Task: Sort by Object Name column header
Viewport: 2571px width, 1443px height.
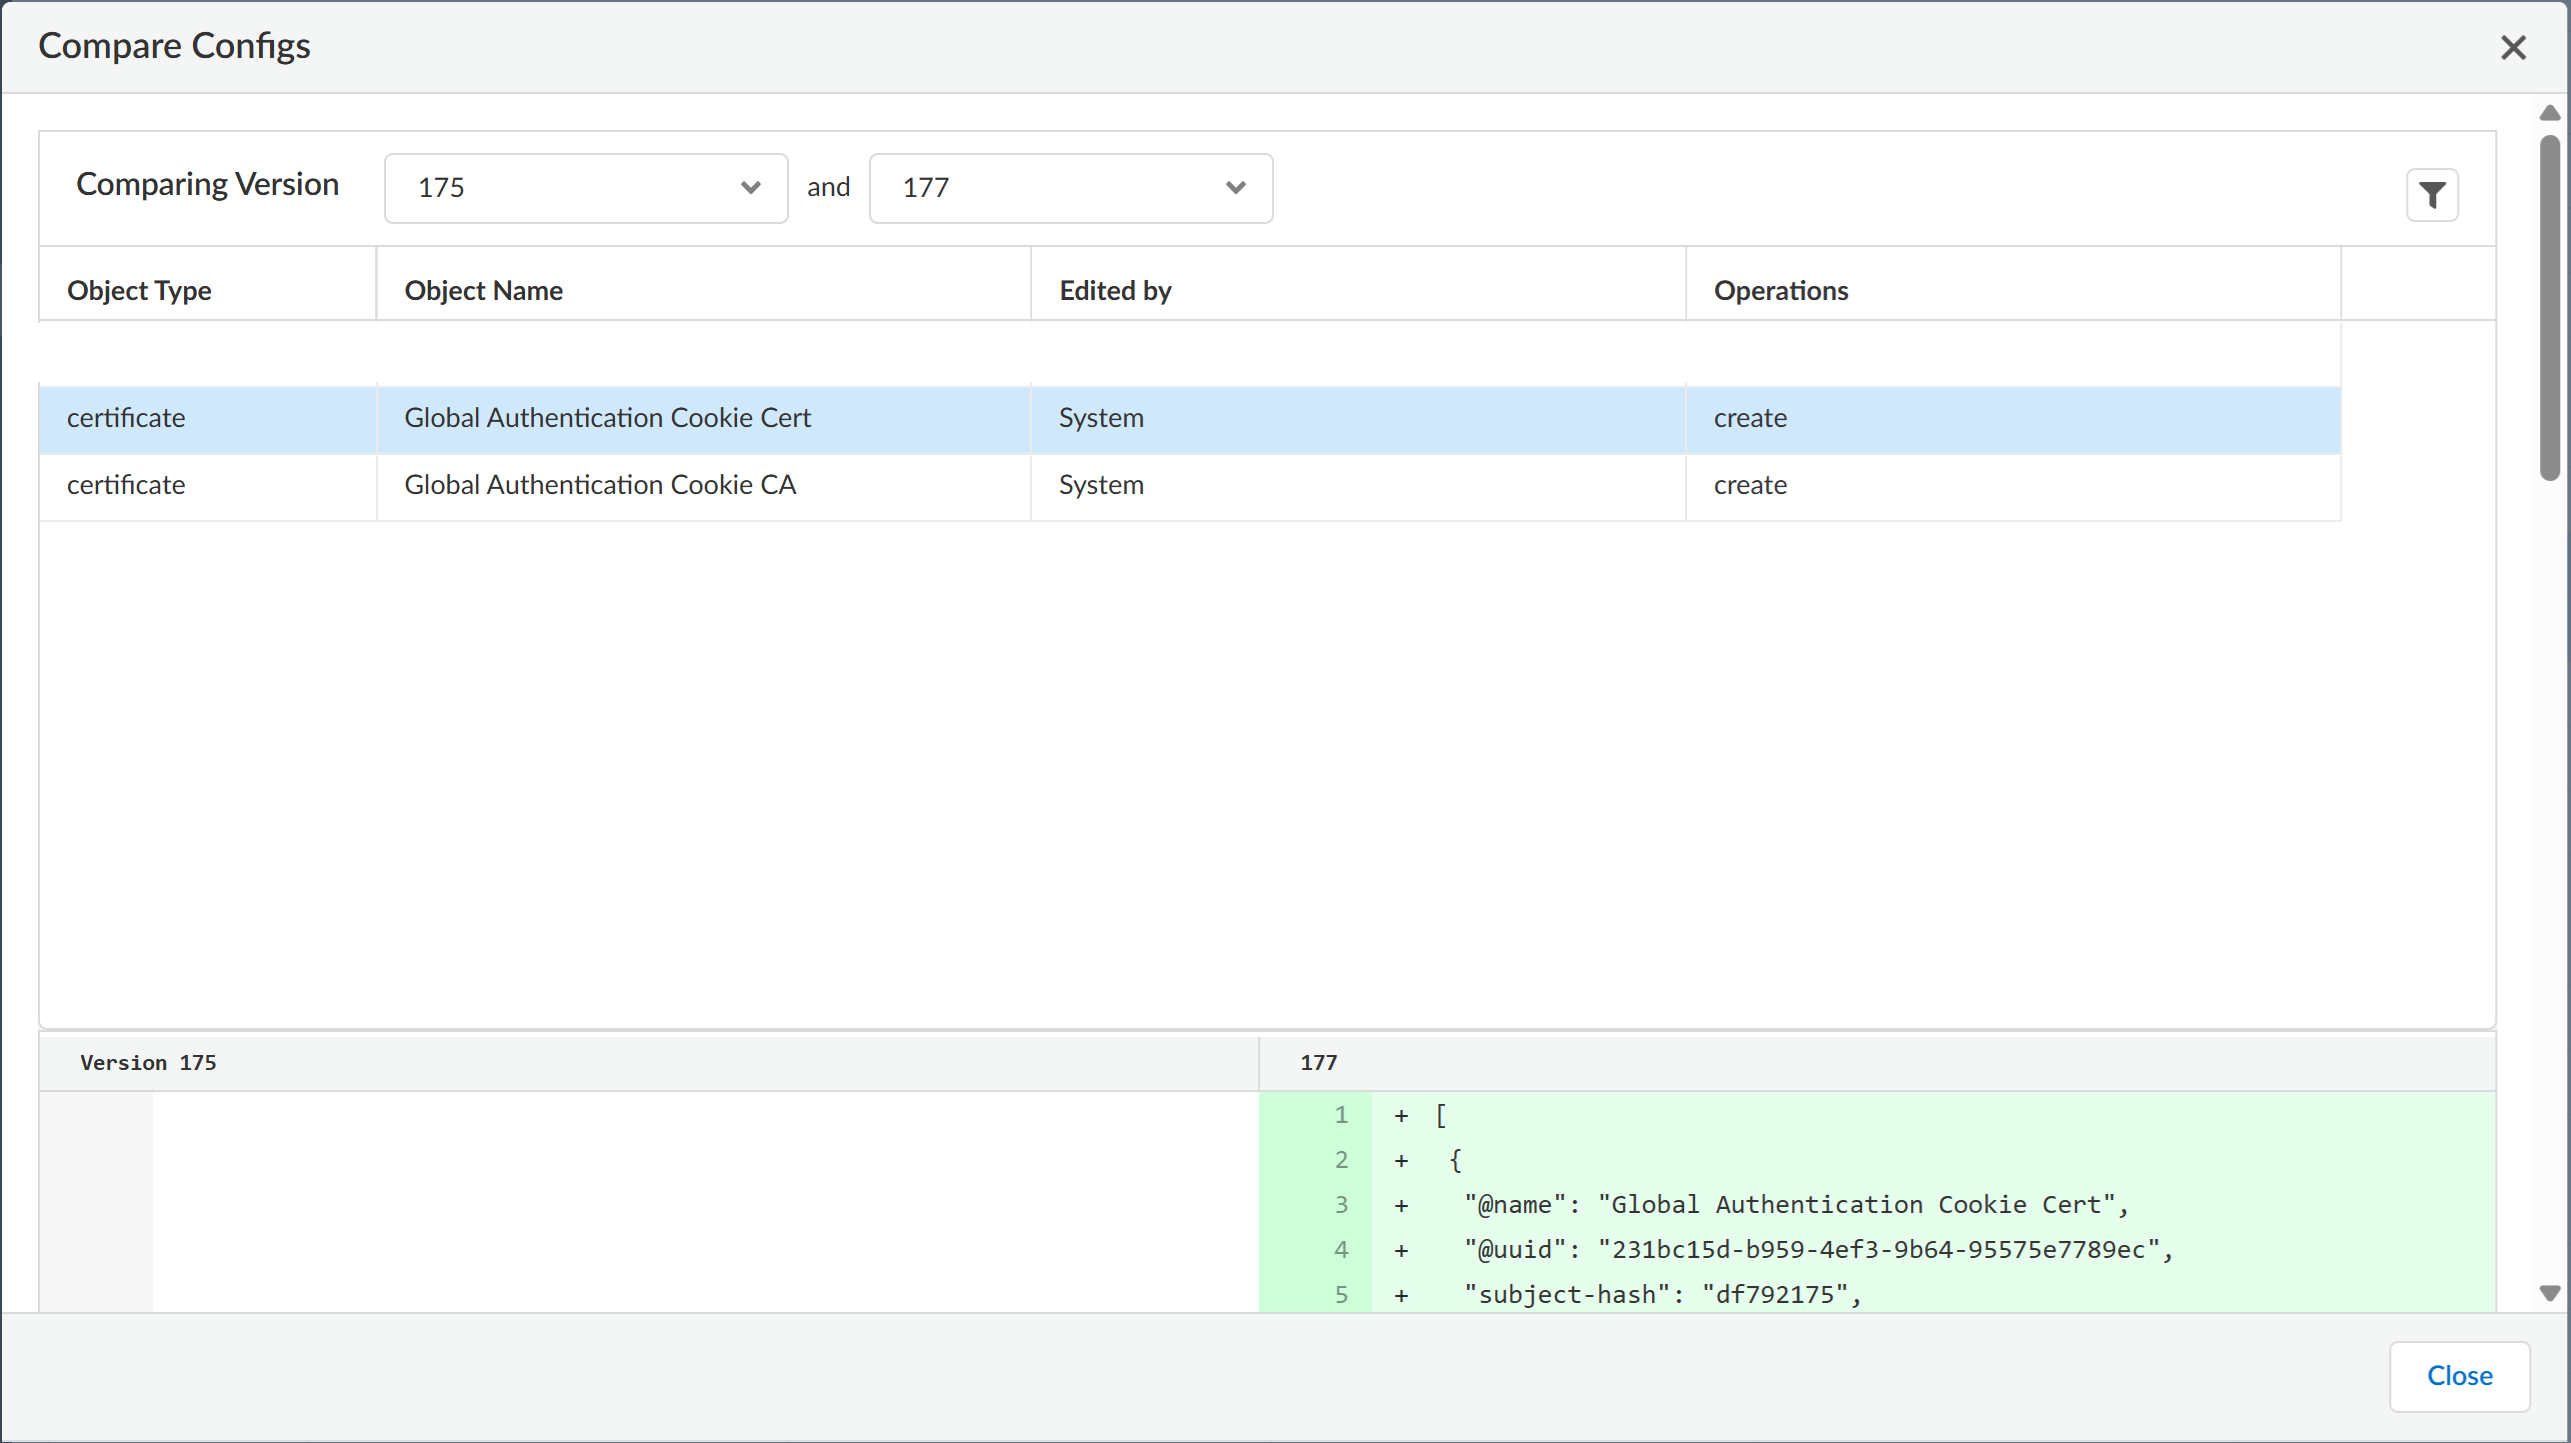Action: (x=483, y=290)
